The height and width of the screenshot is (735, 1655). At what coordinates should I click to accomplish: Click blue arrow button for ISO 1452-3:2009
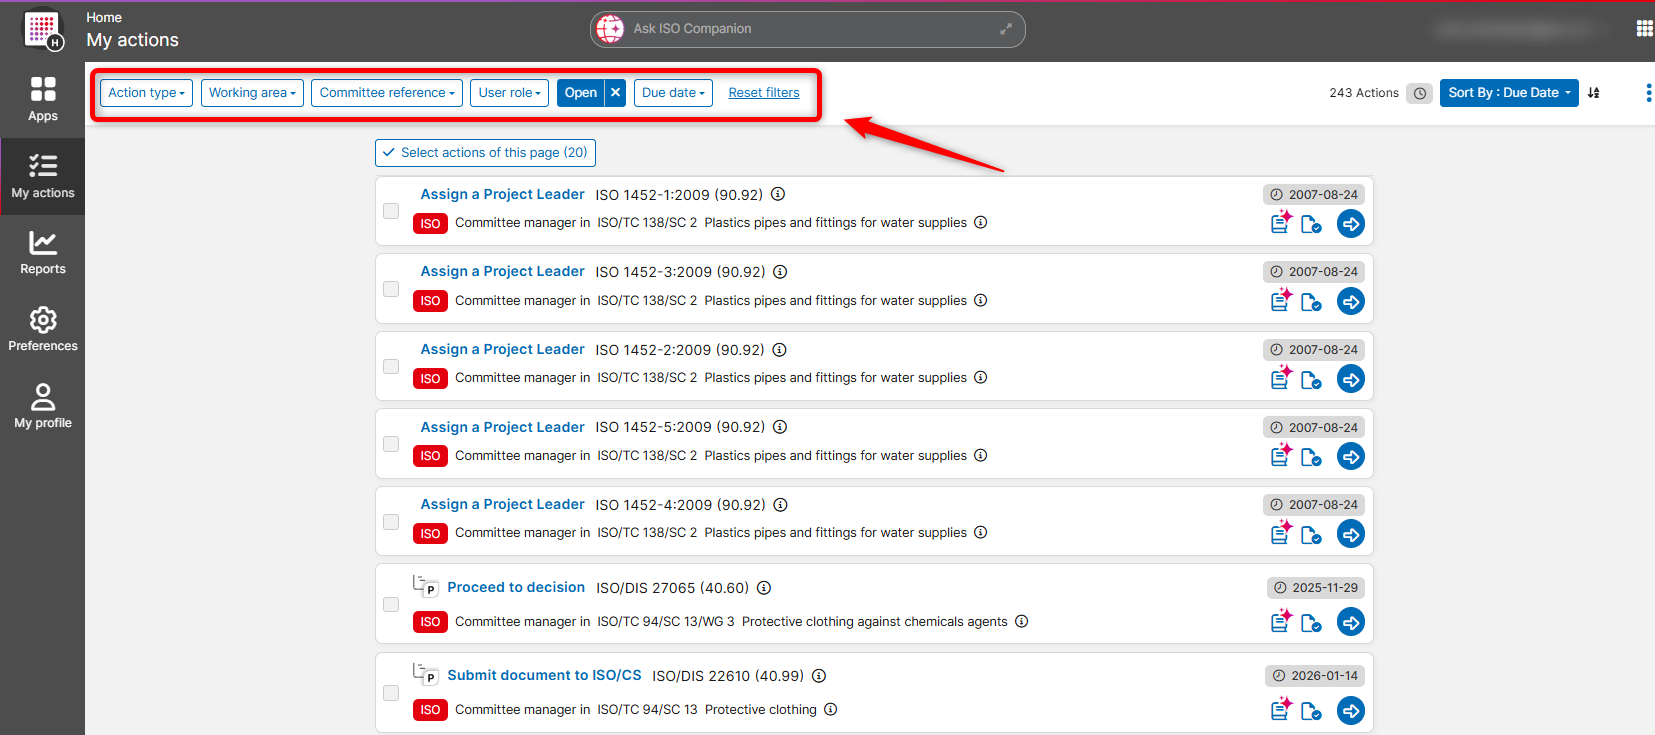(1351, 301)
